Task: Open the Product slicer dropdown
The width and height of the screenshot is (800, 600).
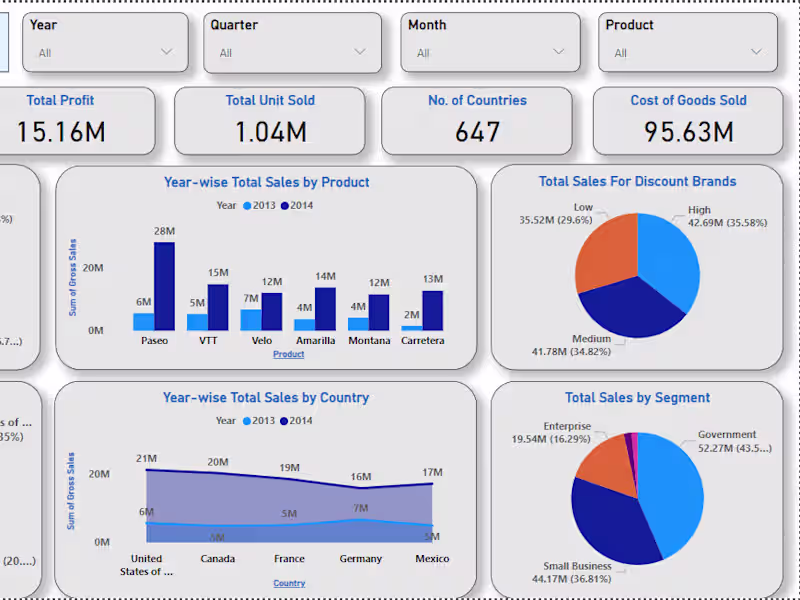Action: (x=757, y=50)
